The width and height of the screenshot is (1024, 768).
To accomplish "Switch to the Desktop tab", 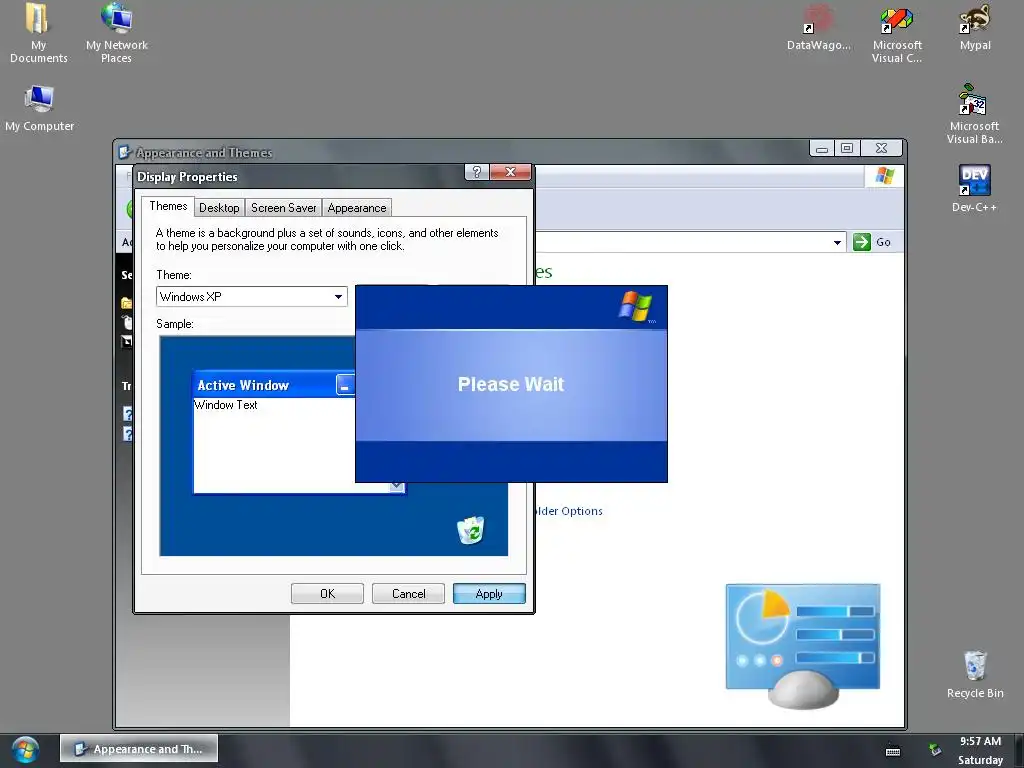I will (219, 208).
